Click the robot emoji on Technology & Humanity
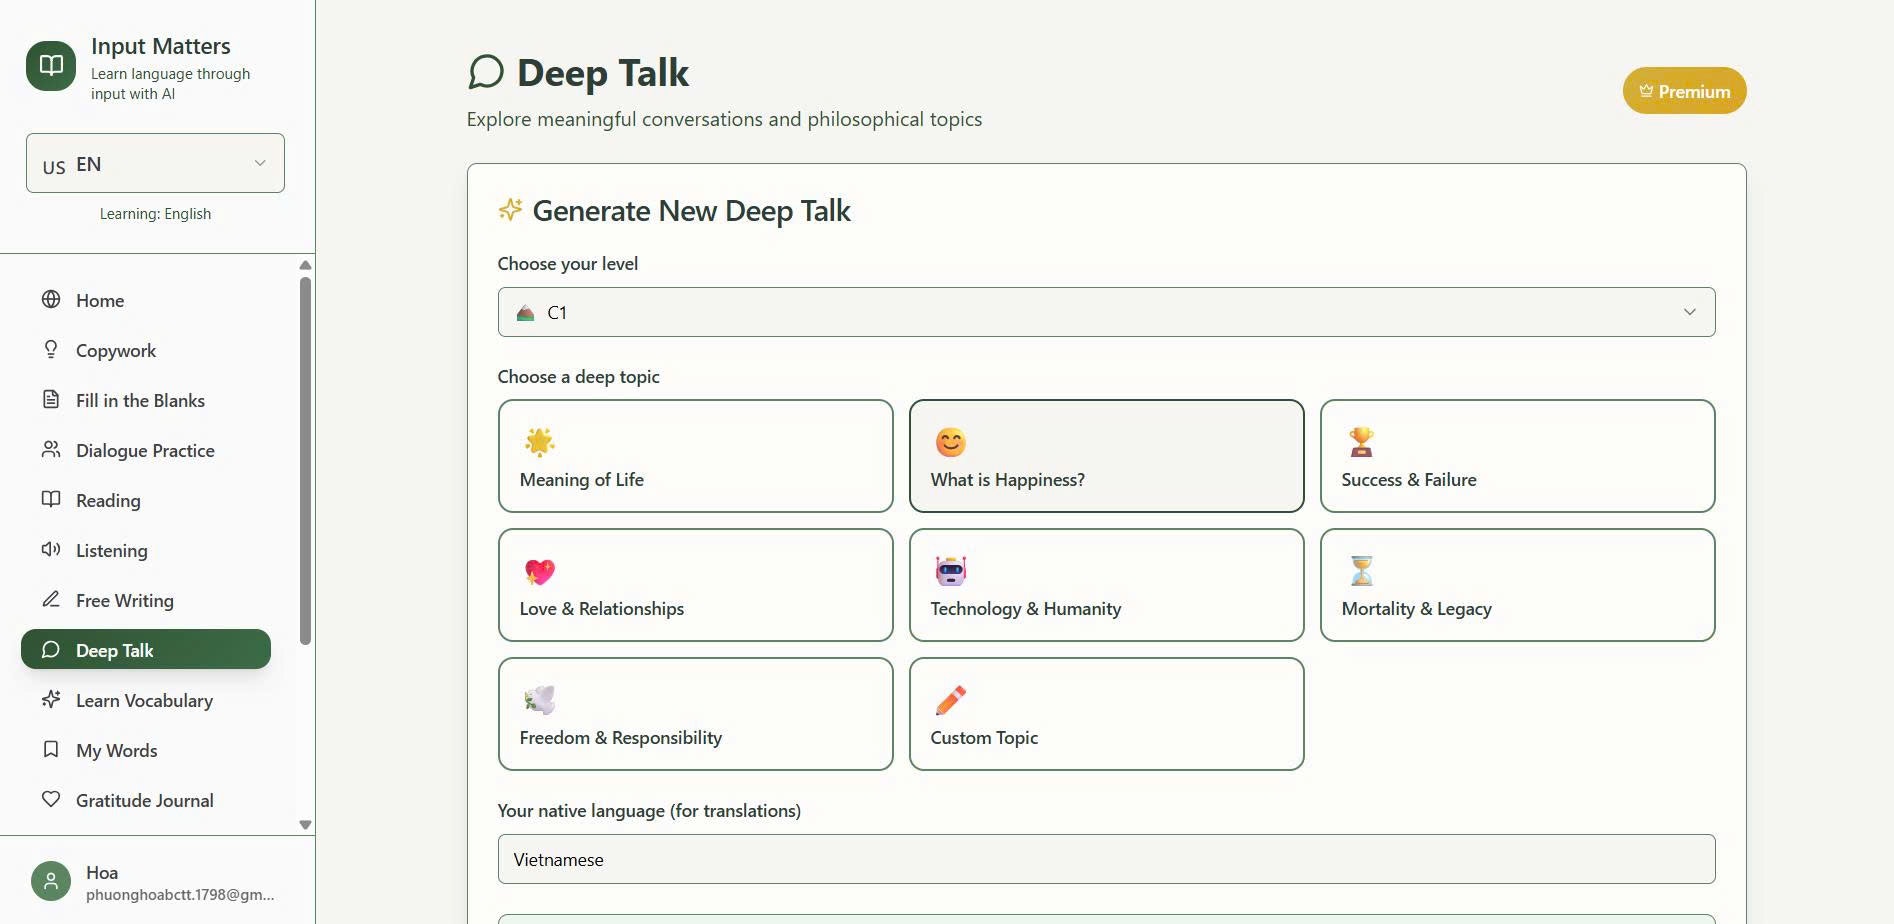 (x=951, y=571)
